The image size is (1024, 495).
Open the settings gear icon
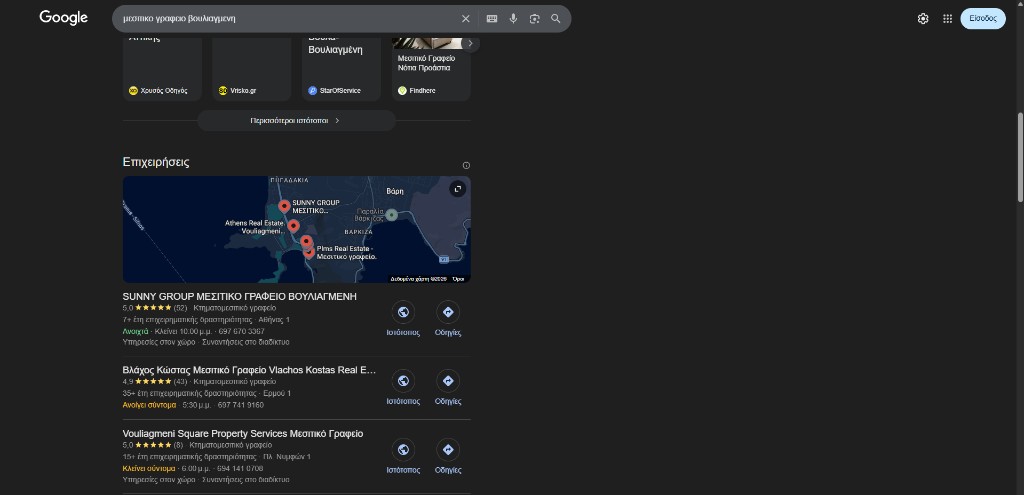coord(923,19)
